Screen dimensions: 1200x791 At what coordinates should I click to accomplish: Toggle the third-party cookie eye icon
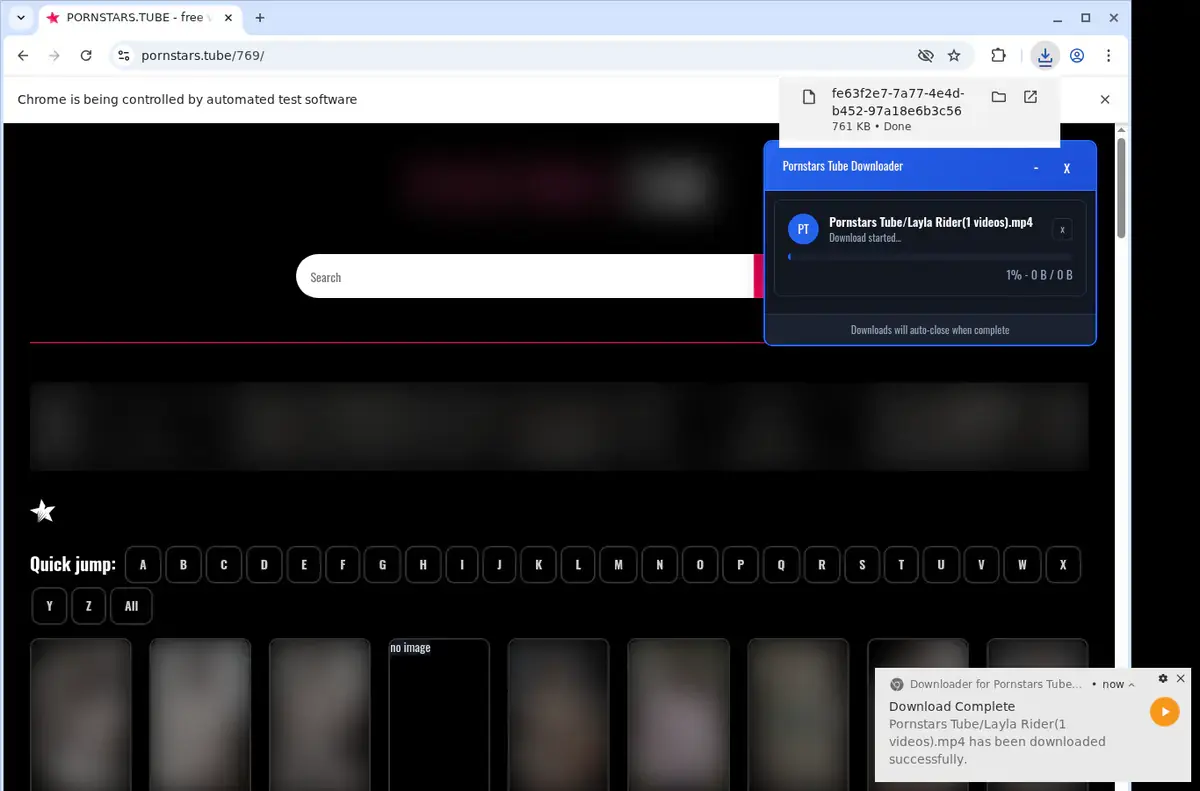pyautogui.click(x=926, y=56)
